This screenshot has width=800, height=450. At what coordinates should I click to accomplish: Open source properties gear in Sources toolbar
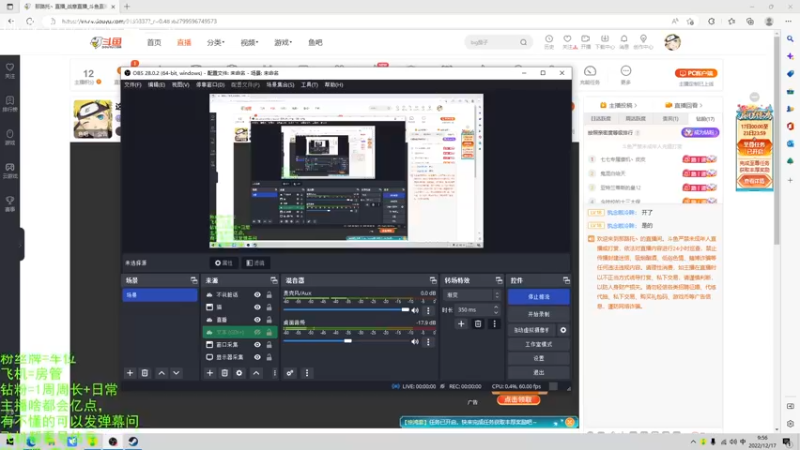coord(239,373)
